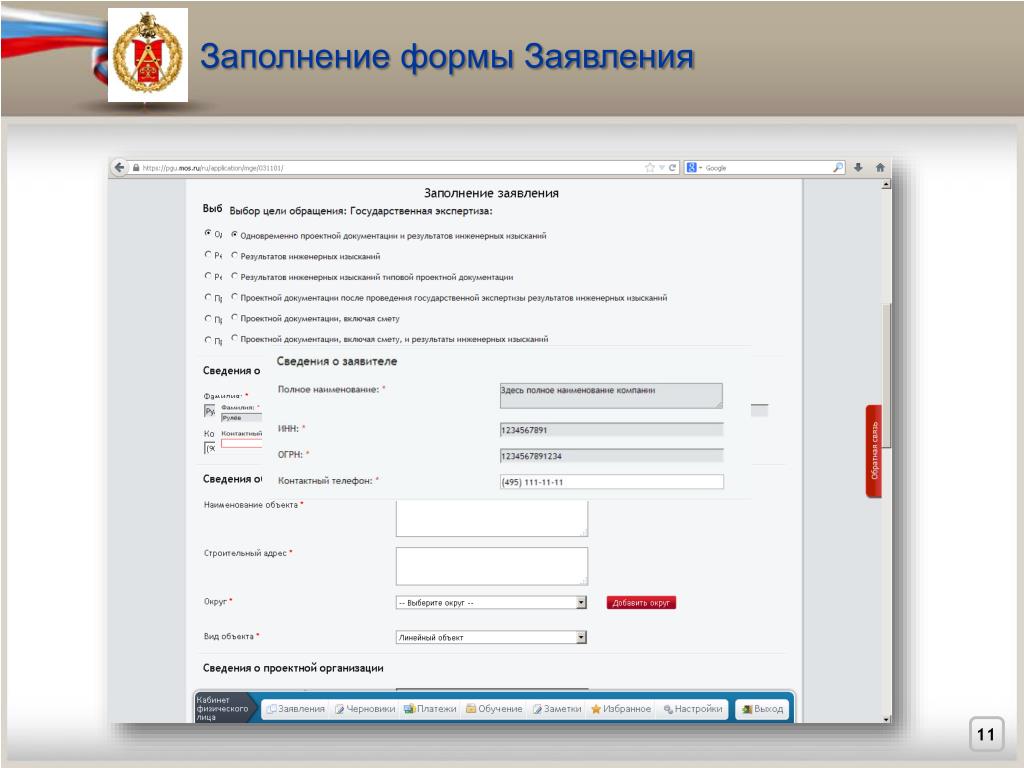This screenshot has width=1024, height=768.
Task: Open the 'Обучение' tab
Action: pyautogui.click(x=494, y=709)
